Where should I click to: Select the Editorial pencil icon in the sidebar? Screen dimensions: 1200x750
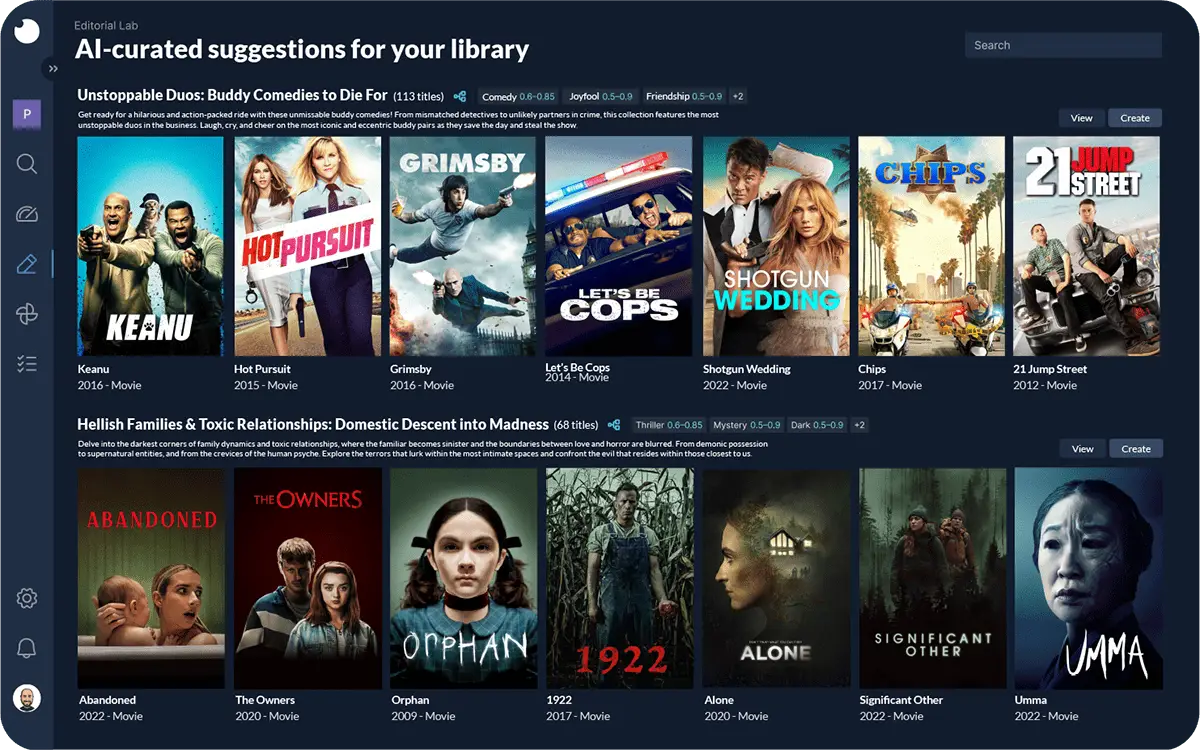pos(27,264)
